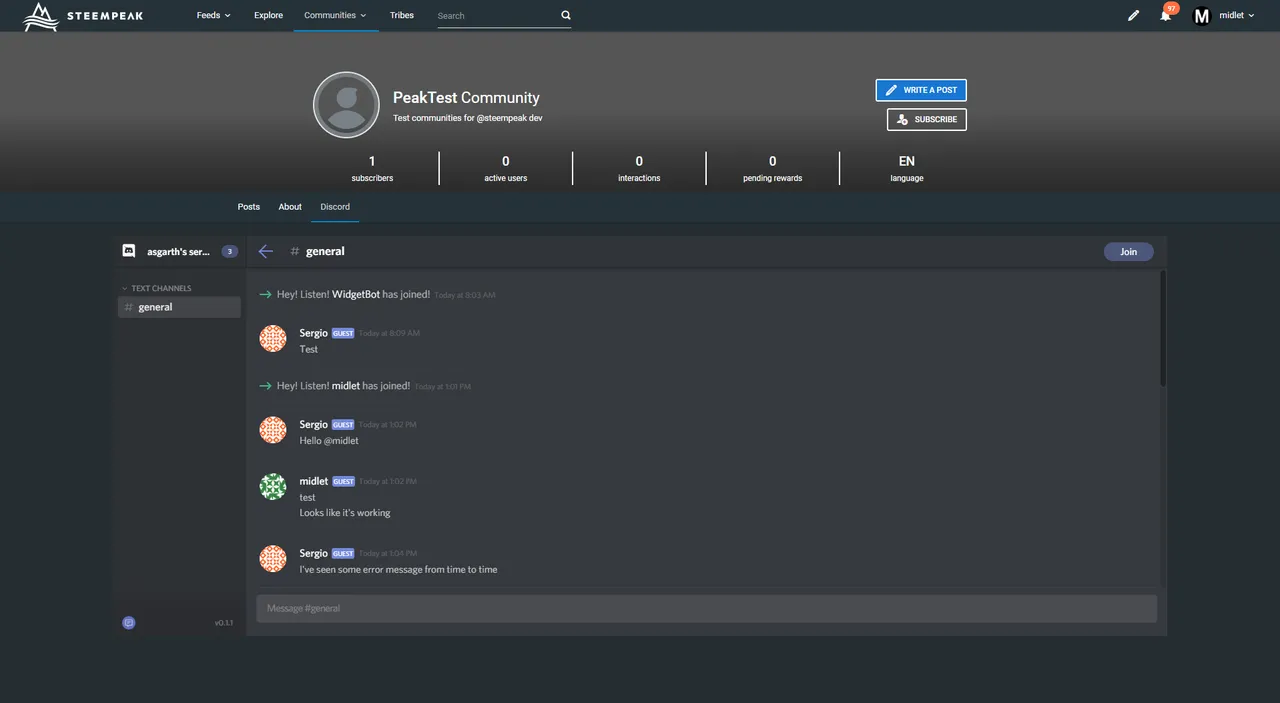Viewport: 1280px width, 703px height.
Task: Click the v0.1.1 version label
Action: 223,623
